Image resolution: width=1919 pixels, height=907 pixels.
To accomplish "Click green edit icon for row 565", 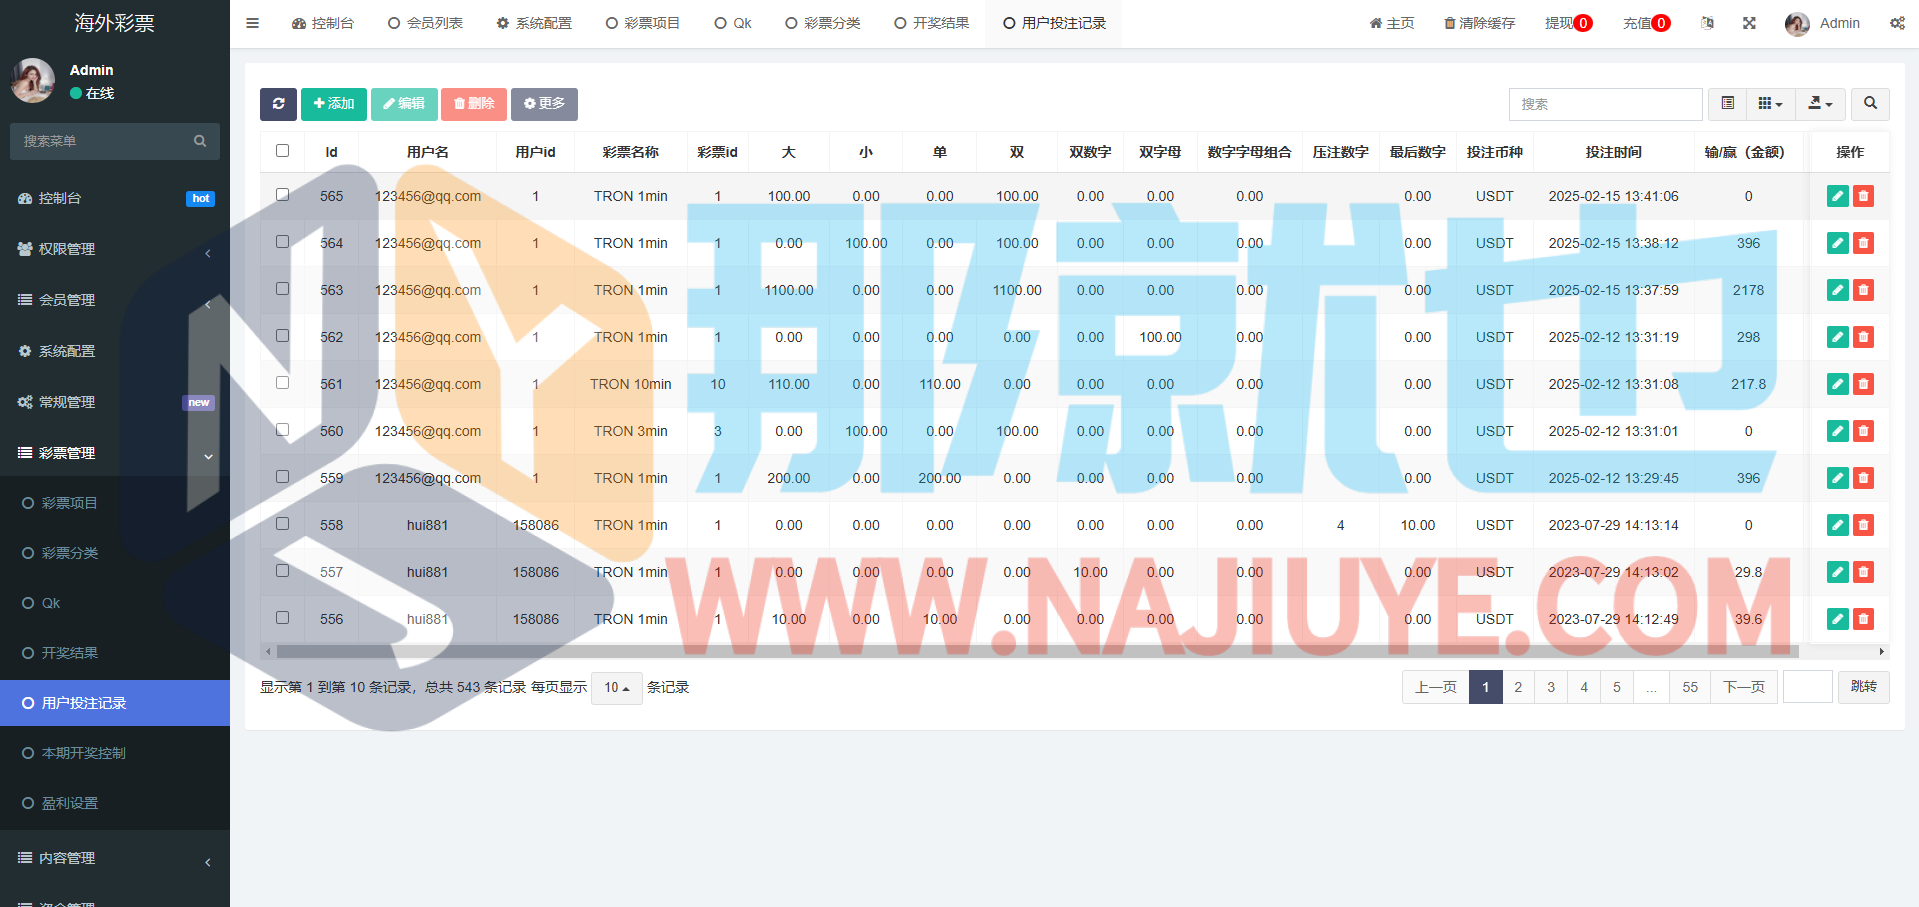I will coord(1837,196).
